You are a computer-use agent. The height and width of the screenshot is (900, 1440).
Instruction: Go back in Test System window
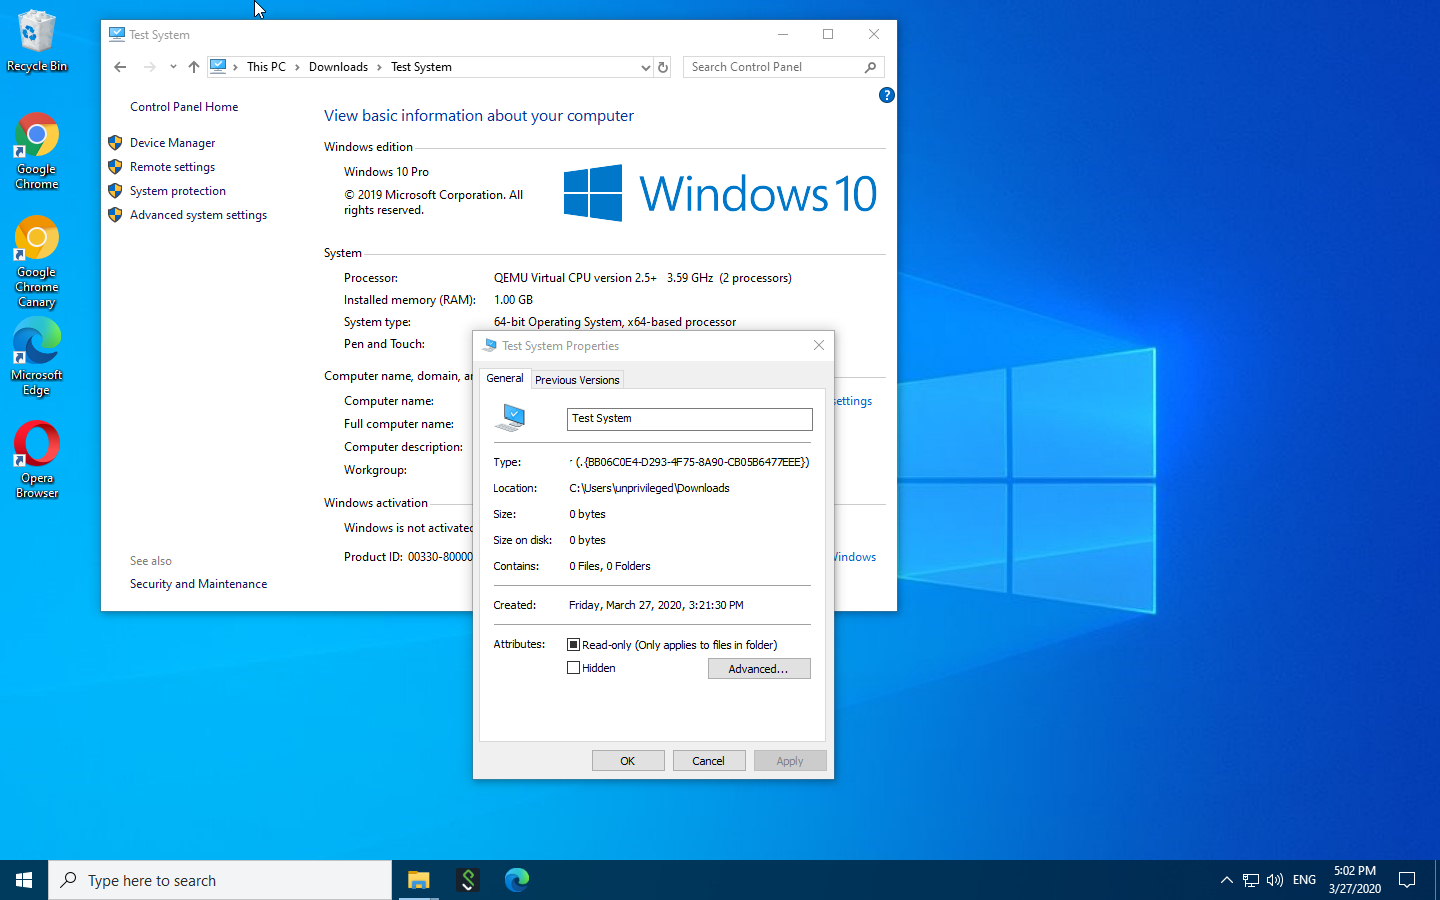pyautogui.click(x=120, y=67)
